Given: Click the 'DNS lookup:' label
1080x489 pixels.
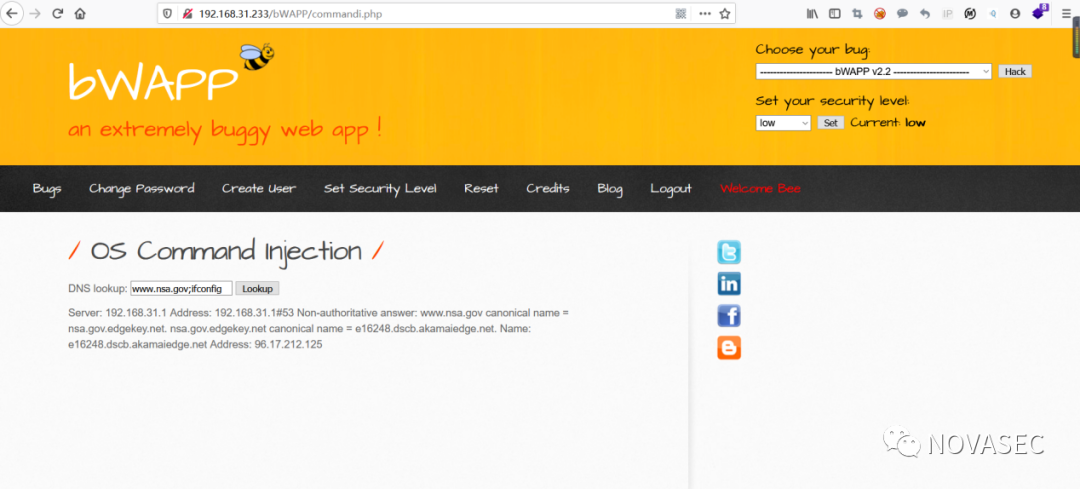Looking at the screenshot, I should (98, 289).
